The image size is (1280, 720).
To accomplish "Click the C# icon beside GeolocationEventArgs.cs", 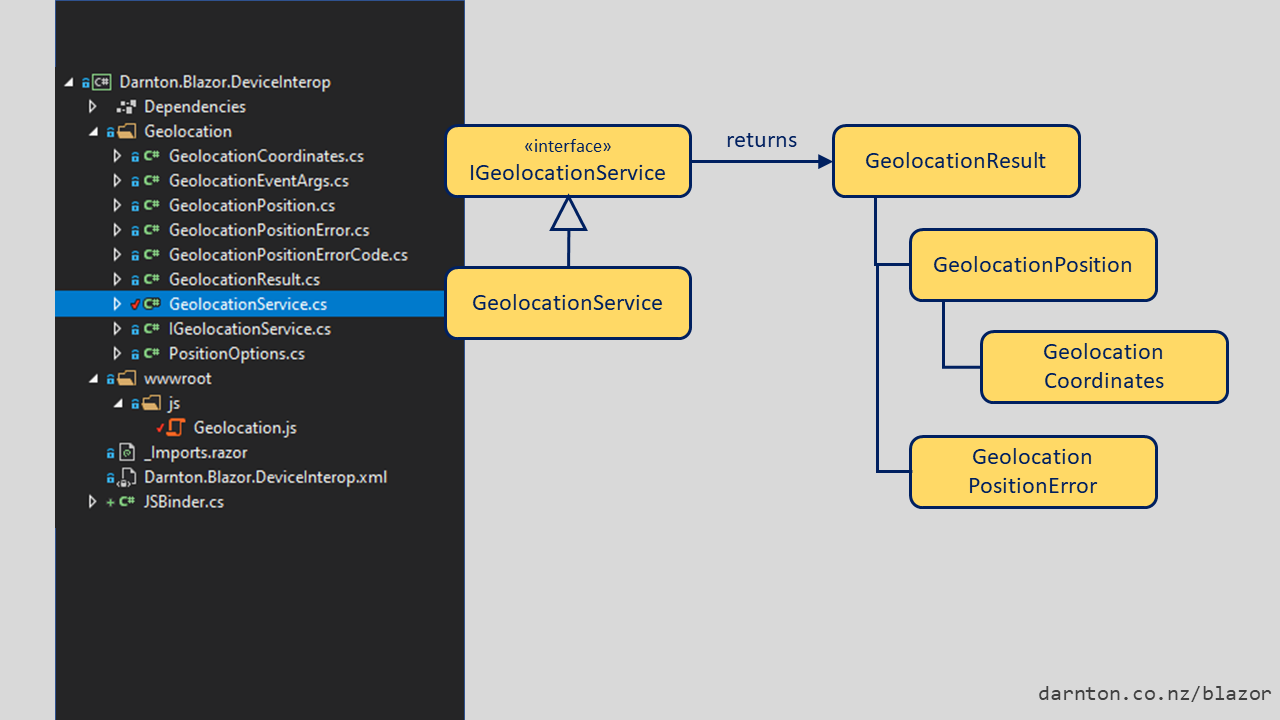I will [151, 181].
